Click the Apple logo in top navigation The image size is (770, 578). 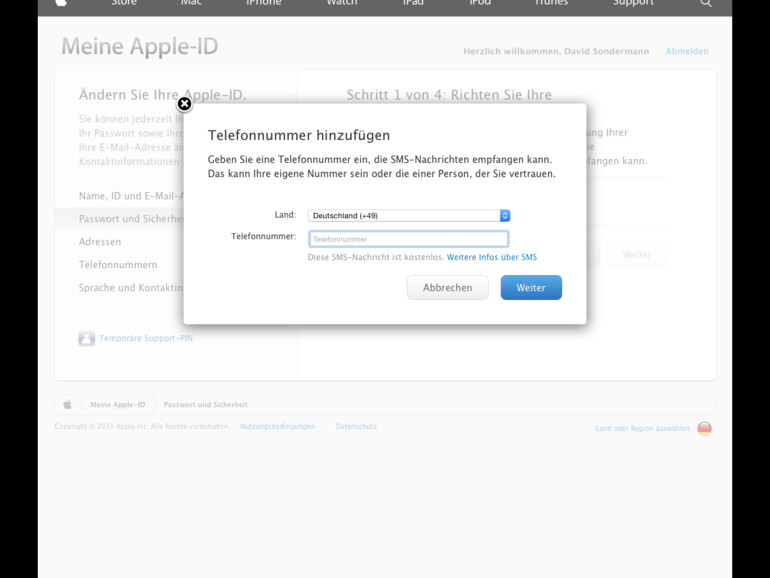pos(61,3)
